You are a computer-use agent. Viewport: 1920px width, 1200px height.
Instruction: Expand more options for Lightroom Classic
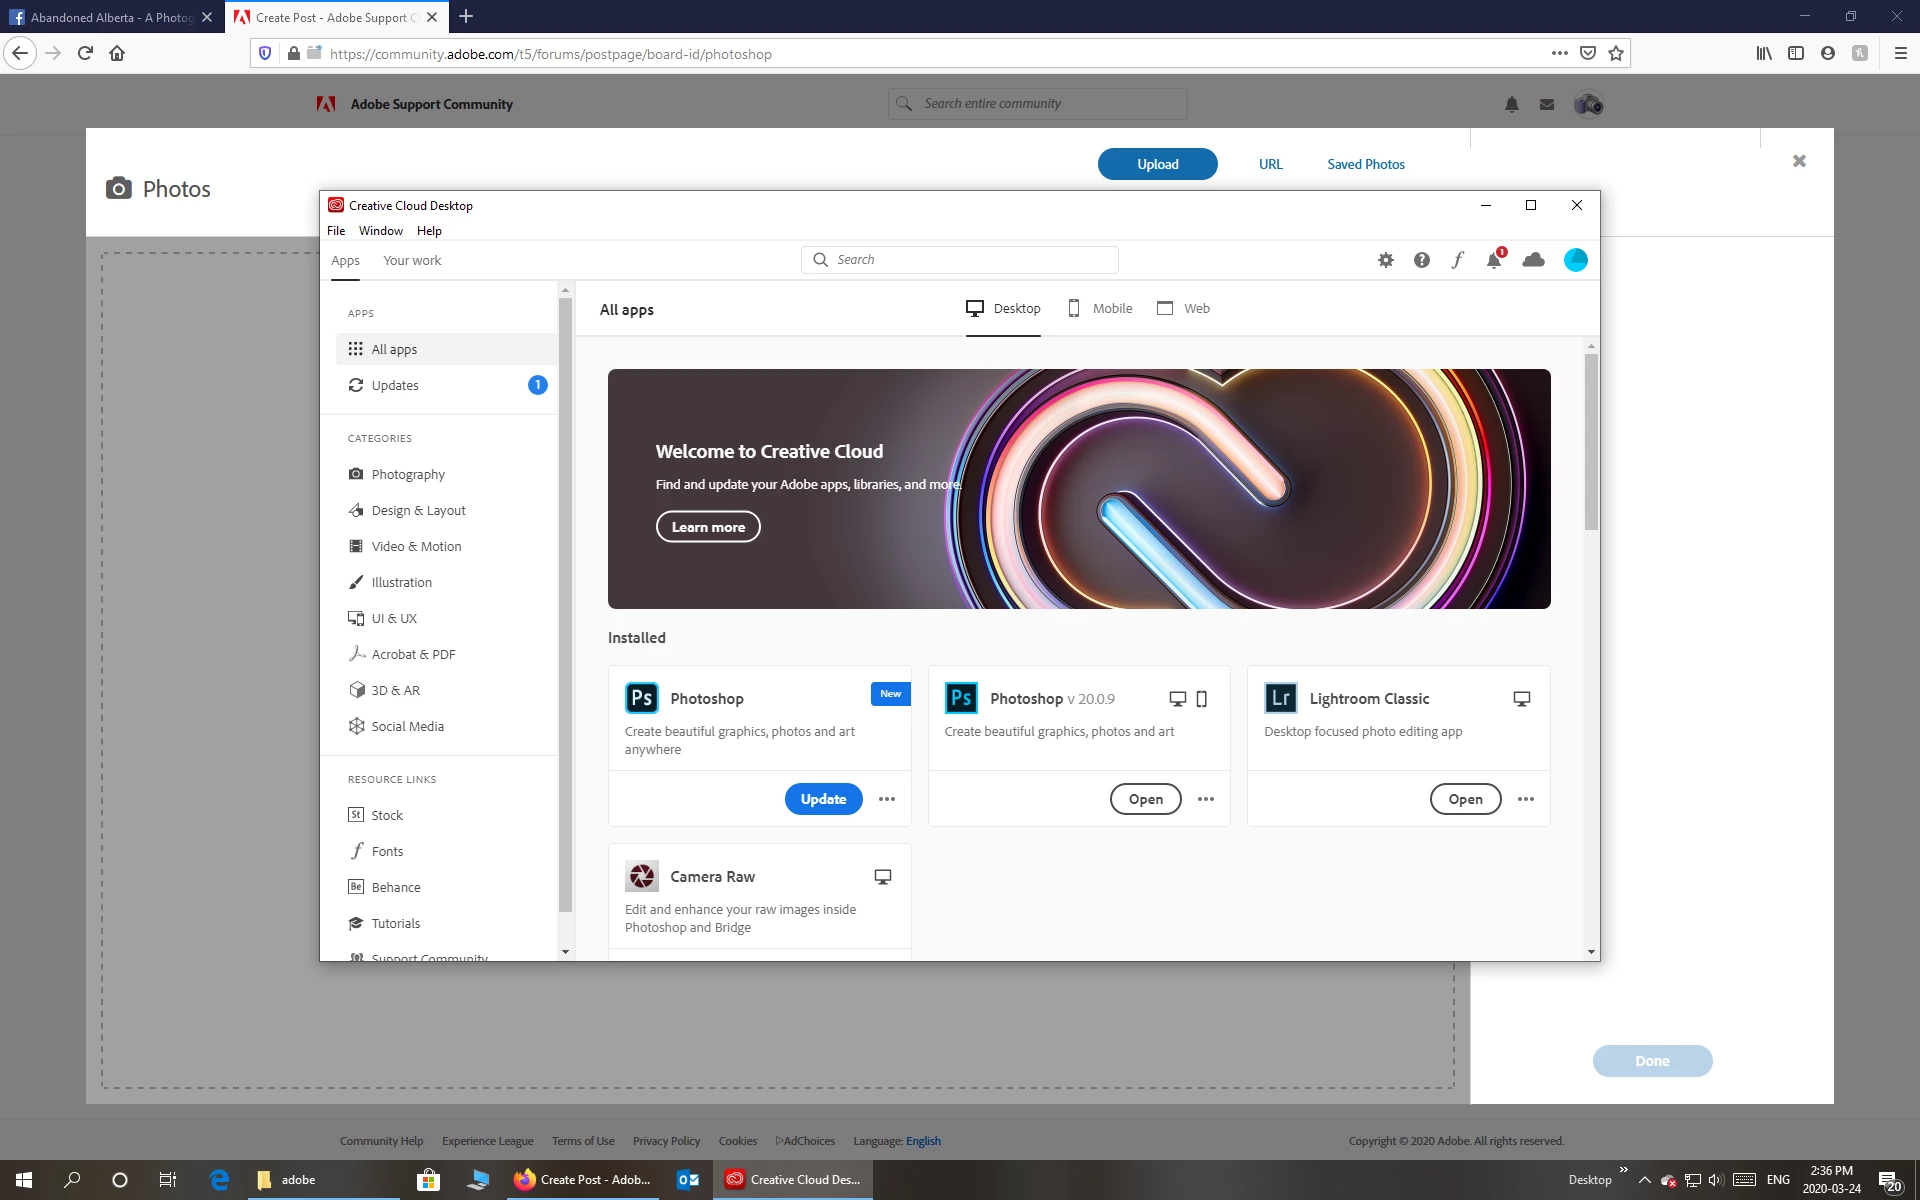click(1525, 799)
